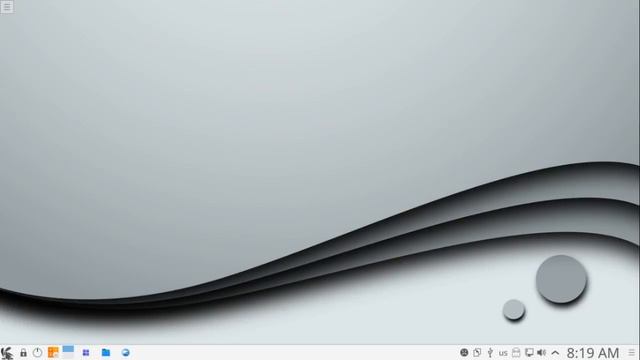The width and height of the screenshot is (640, 360).
Task: Click the virtual desktop pager
Action: click(68, 352)
